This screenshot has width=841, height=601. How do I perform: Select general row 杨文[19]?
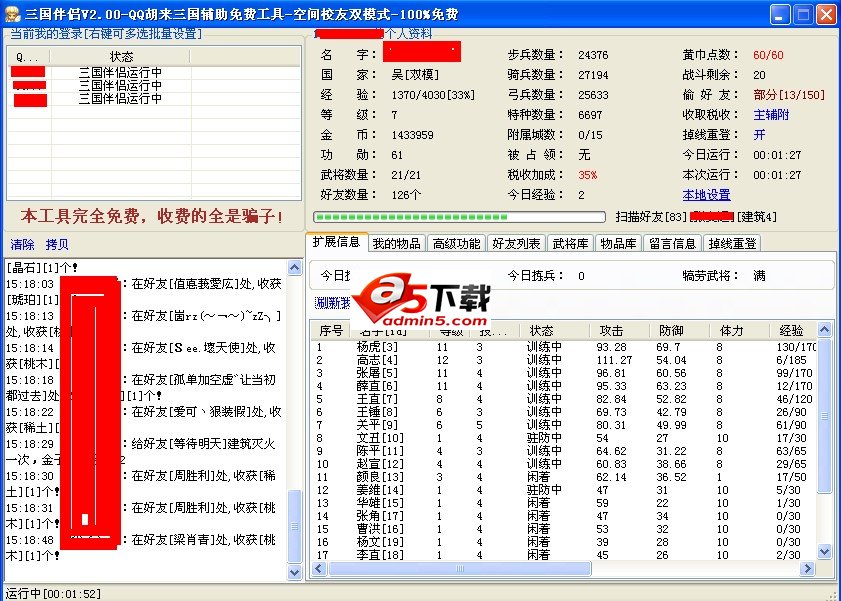click(563, 542)
